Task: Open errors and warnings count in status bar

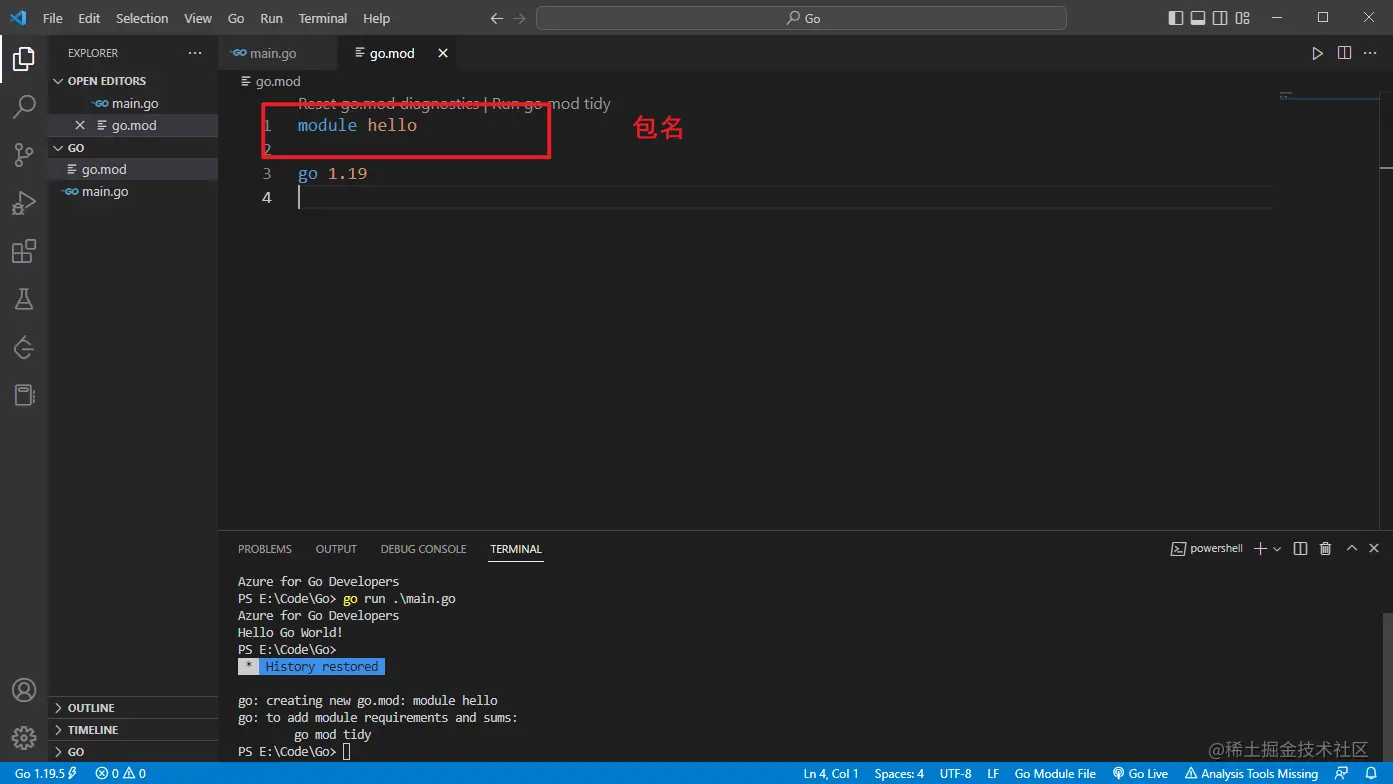Action: coord(121,774)
